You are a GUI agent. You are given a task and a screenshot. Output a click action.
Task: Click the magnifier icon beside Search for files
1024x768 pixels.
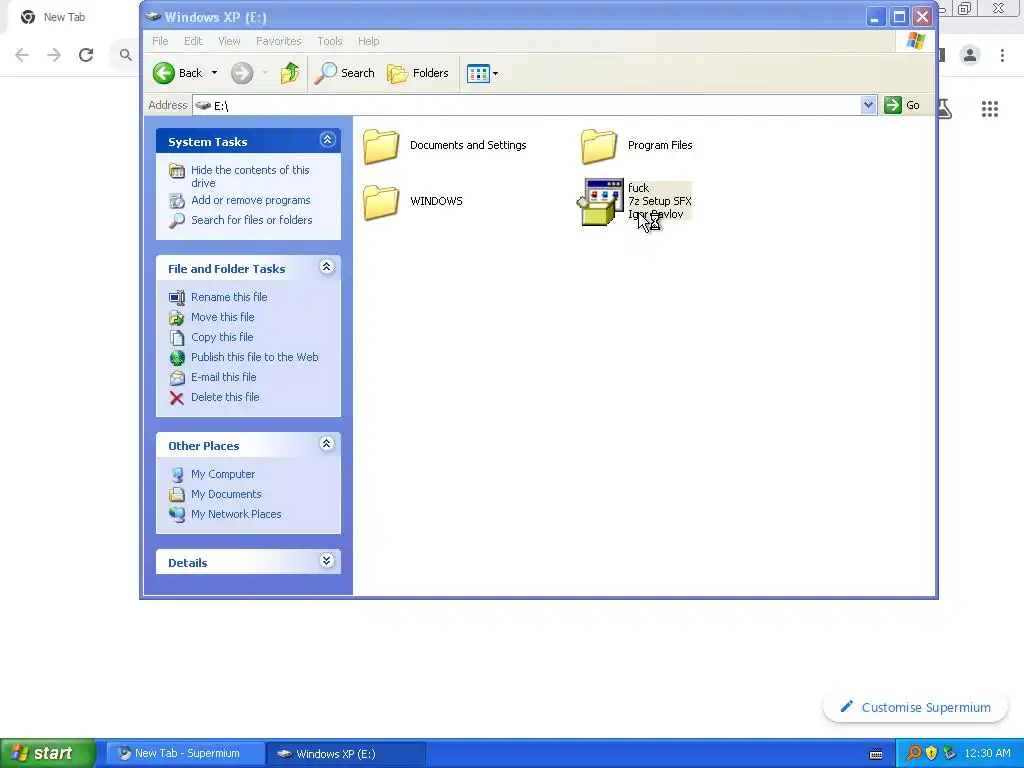pos(176,221)
